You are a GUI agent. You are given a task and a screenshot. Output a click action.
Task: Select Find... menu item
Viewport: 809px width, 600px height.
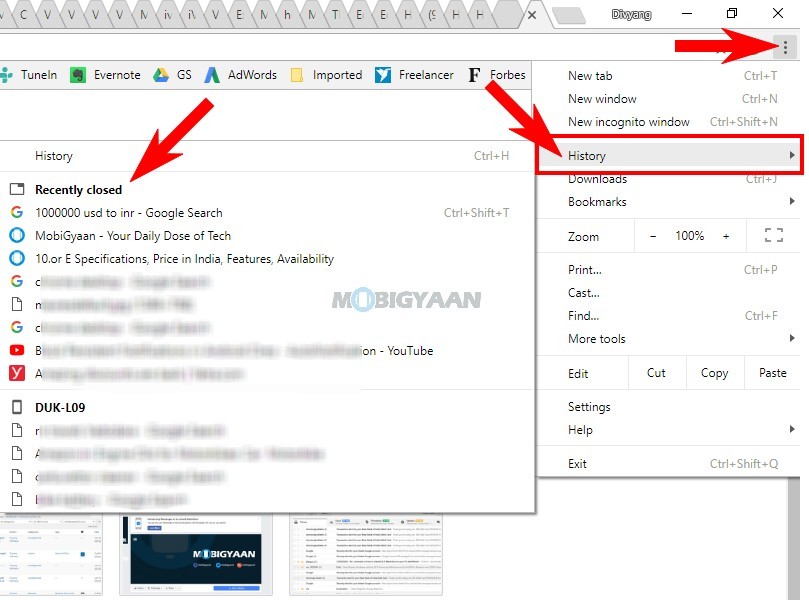pyautogui.click(x=669, y=316)
